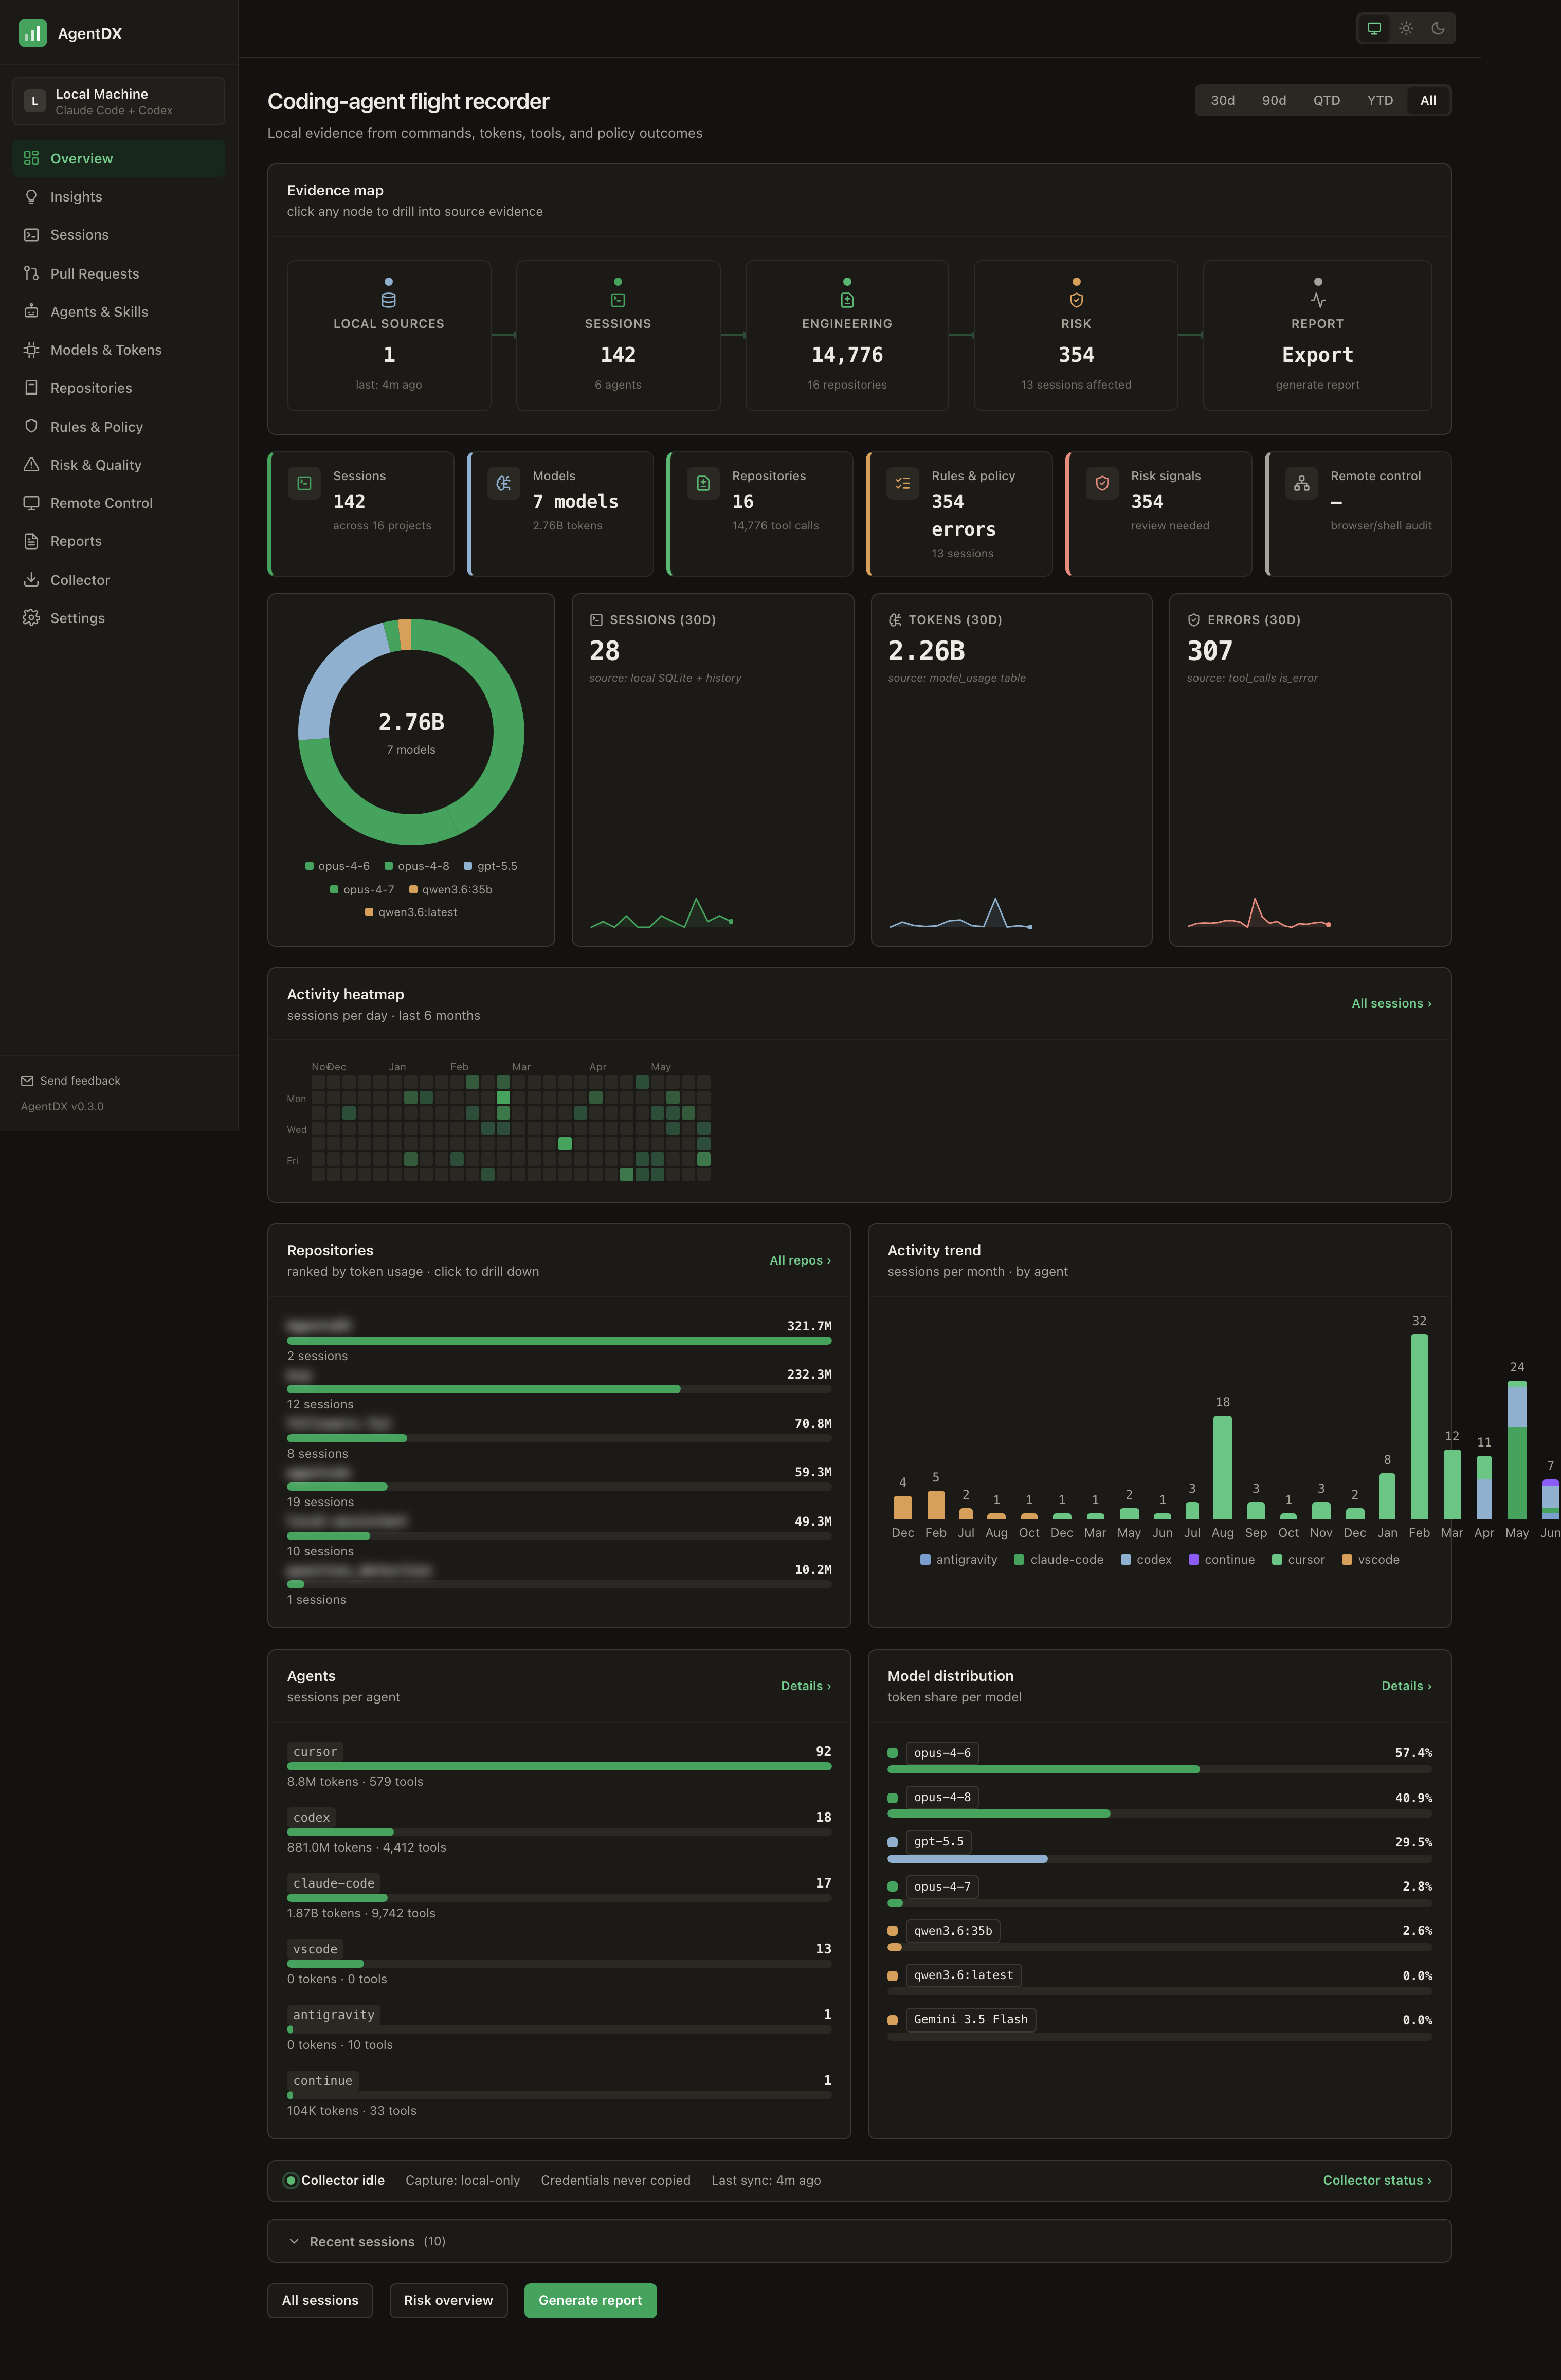Click the opus-4-6 model share bar
Image resolution: width=1561 pixels, height=2380 pixels.
(x=1159, y=1769)
